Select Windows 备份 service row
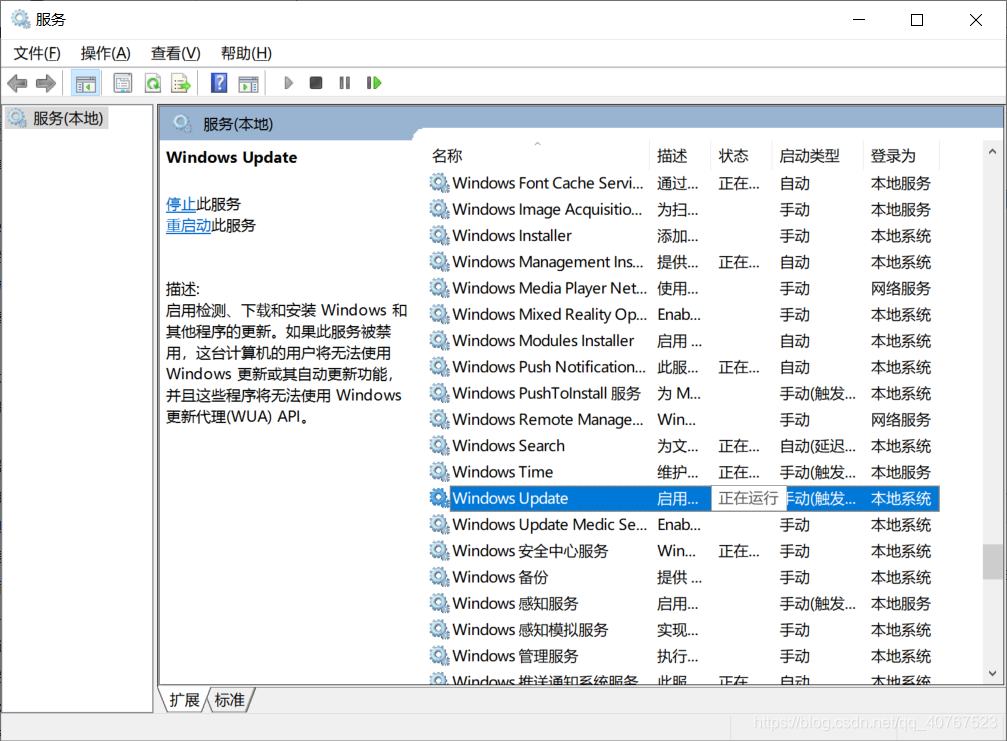1007x741 pixels. point(683,577)
